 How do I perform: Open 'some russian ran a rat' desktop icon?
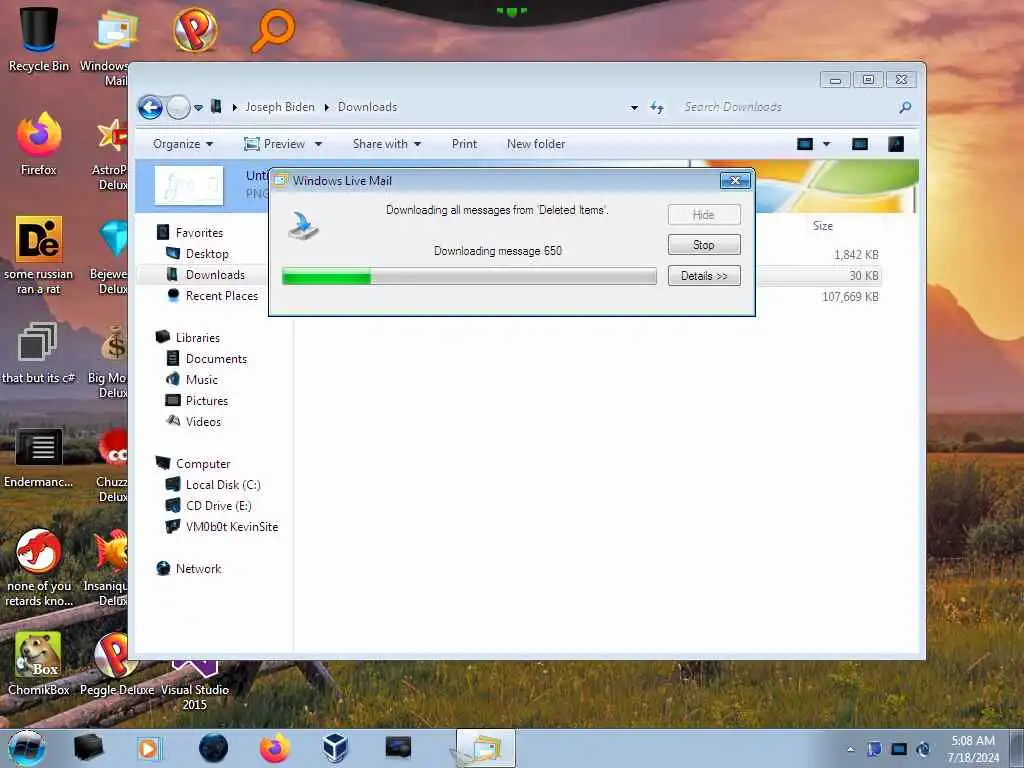(39, 255)
